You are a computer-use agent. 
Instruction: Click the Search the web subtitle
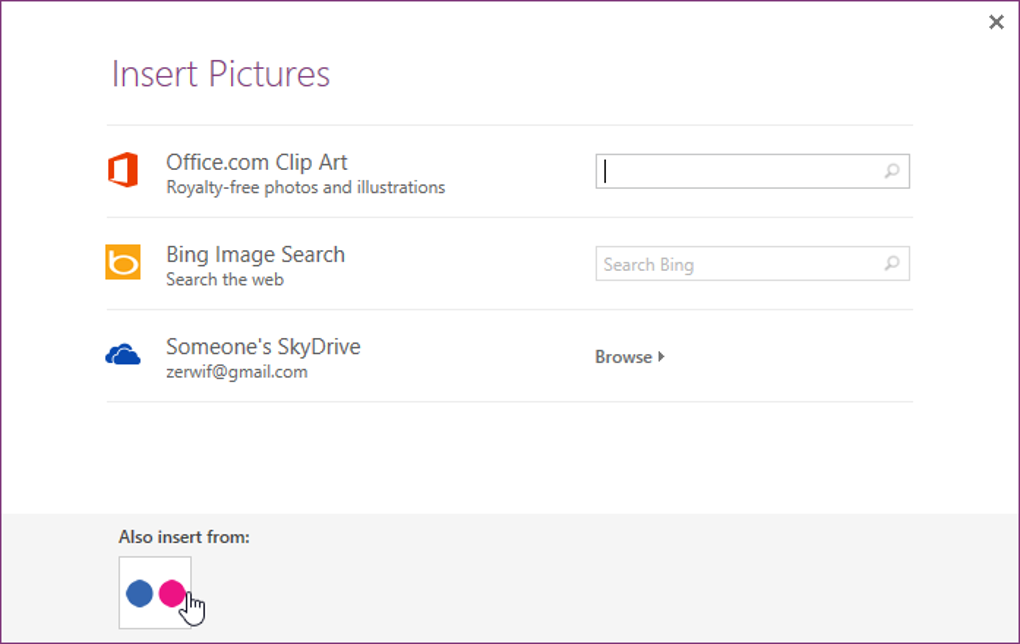(x=224, y=280)
